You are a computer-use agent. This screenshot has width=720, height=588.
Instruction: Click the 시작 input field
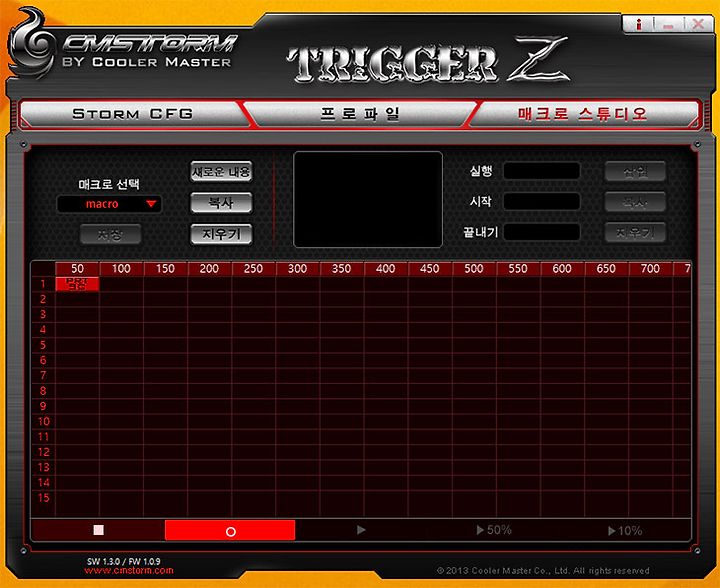pos(542,201)
